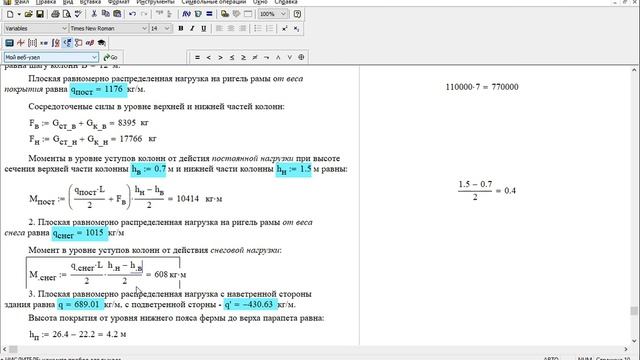Viewport: 640px width, 360px height.
Task: Insert a hyperlink using the toolbar icon
Action: [224, 14]
